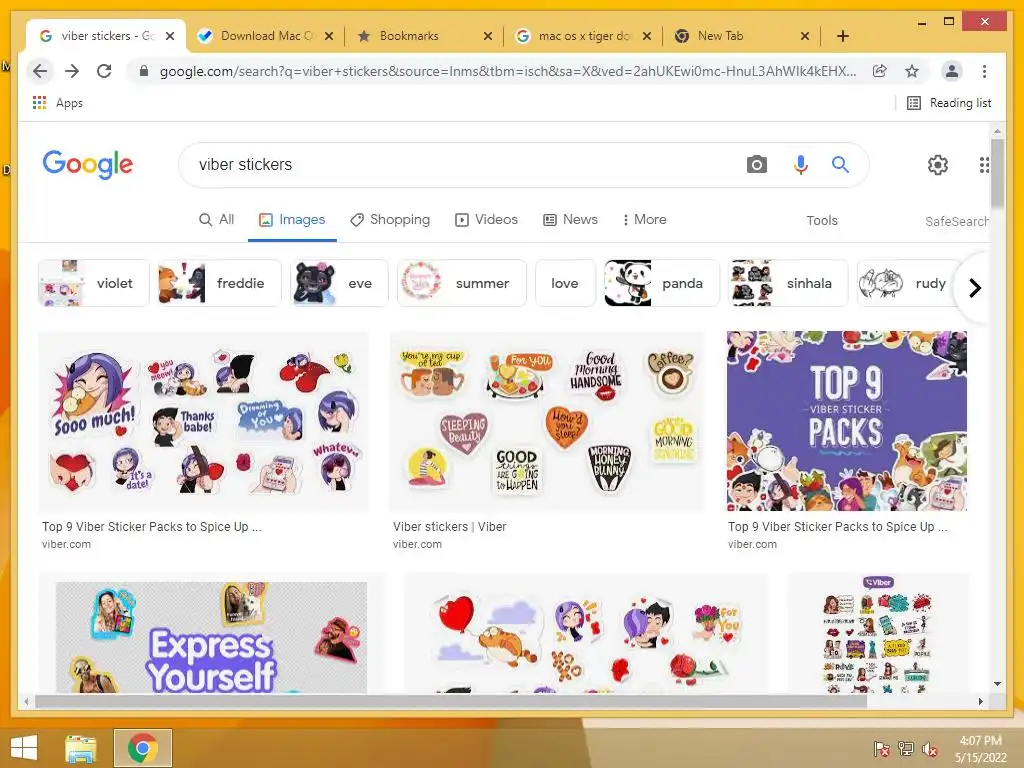This screenshot has width=1024, height=768.
Task: Open viber.com source under Sooo much image
Action: click(66, 544)
